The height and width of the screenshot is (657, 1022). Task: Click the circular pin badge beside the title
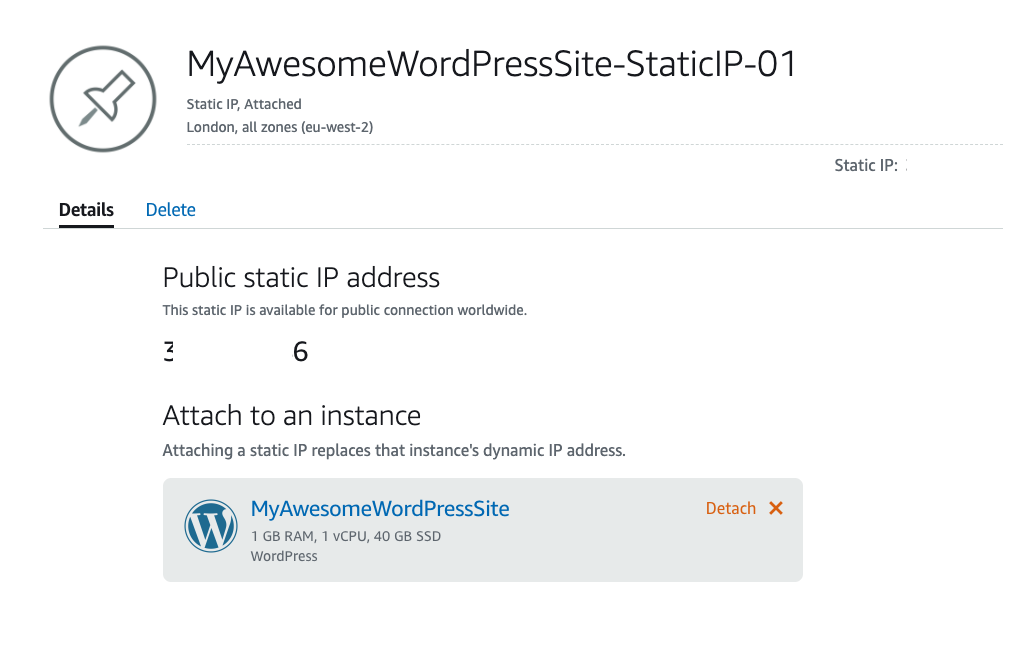[x=103, y=97]
